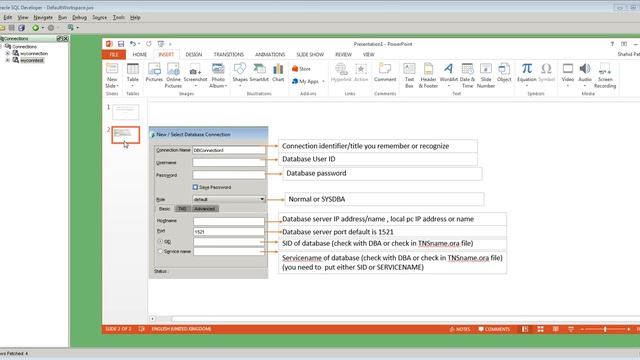Open the VIEW ribbon tab
640x360 pixels.
(x=369, y=54)
